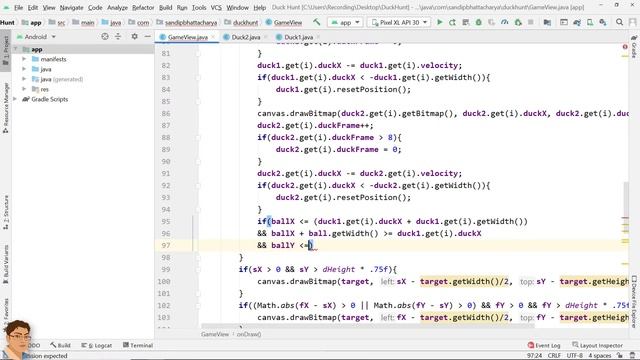Viewport: 640px width, 360px height.
Task: Click Sync Project with Gradle Files icon
Action: pyautogui.click(x=577, y=22)
